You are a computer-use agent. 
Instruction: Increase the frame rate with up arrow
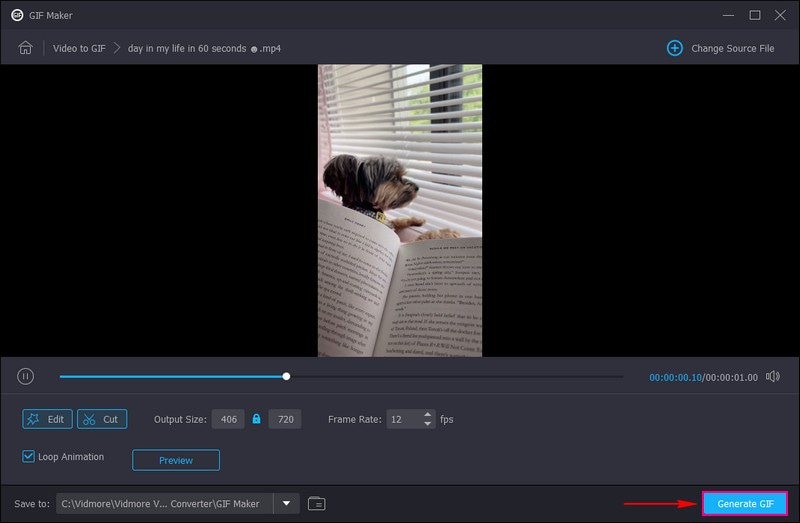(x=429, y=415)
